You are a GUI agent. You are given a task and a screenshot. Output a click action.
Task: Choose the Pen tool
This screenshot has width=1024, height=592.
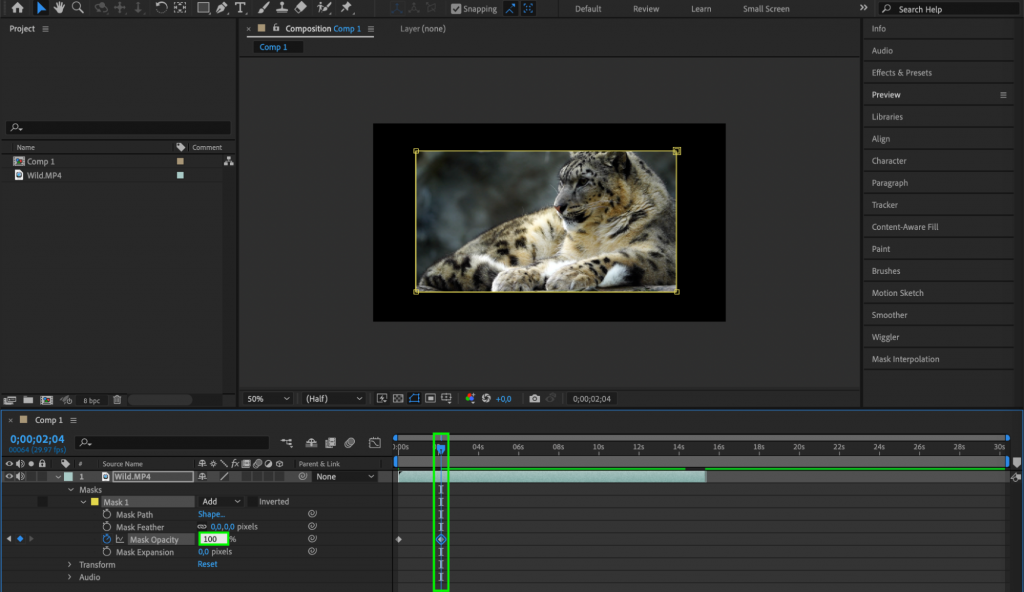click(x=222, y=8)
